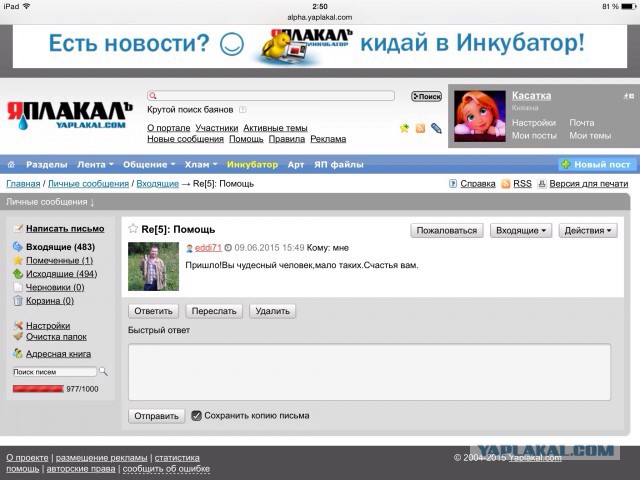
Task: Click the Поиск писем input field
Action: [x=55, y=371]
